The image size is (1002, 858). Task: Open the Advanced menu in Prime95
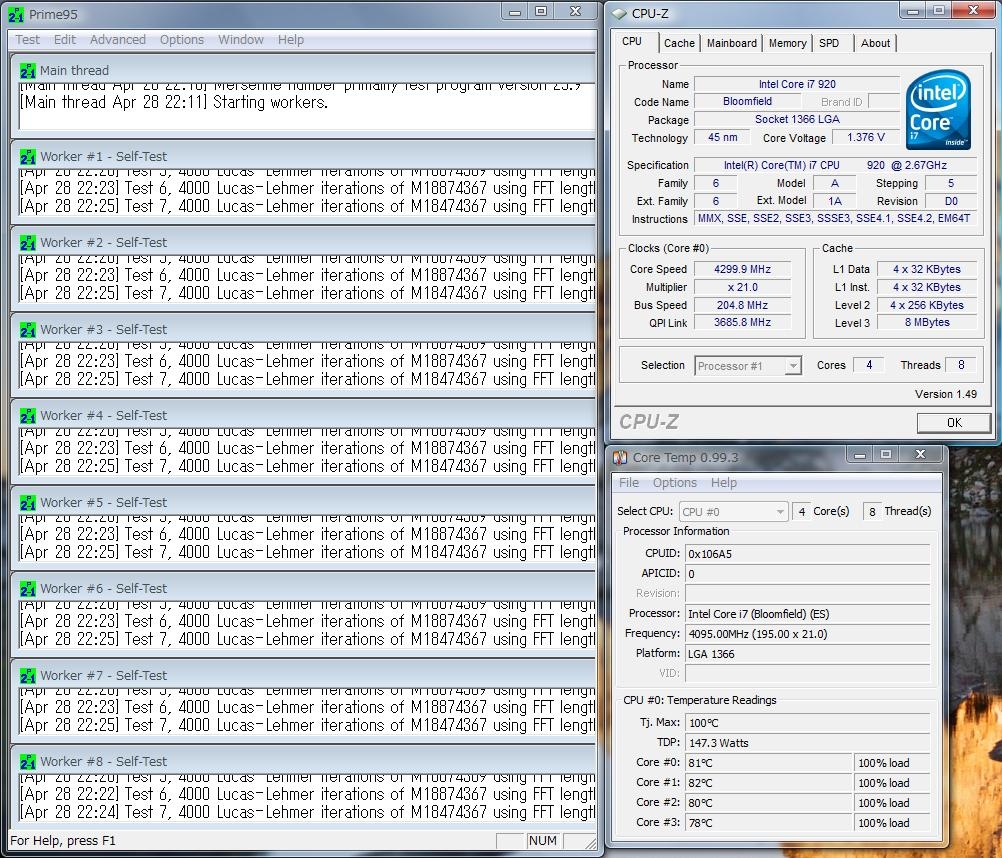coord(118,40)
